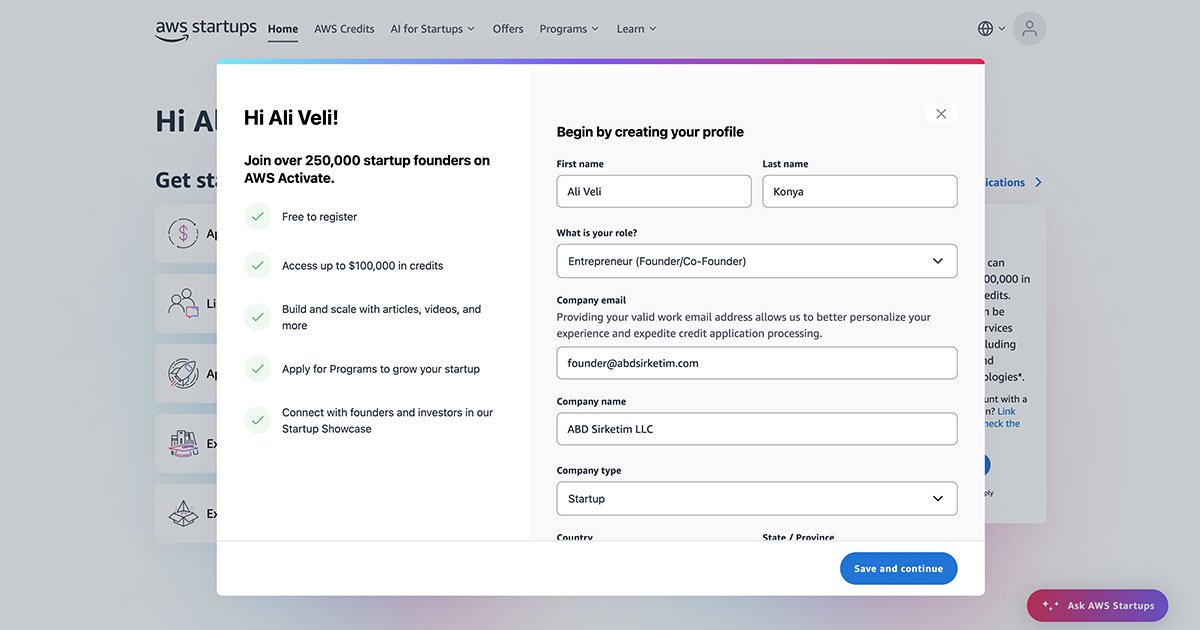
Task: Click the box explore icon card
Action: pyautogui.click(x=184, y=513)
